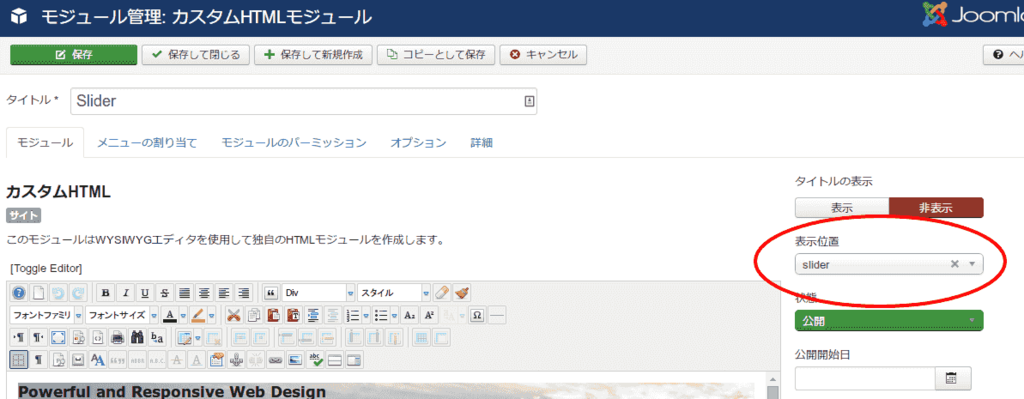Image resolution: width=1024 pixels, height=399 pixels.
Task: Insert a blockquote
Action: tap(271, 293)
